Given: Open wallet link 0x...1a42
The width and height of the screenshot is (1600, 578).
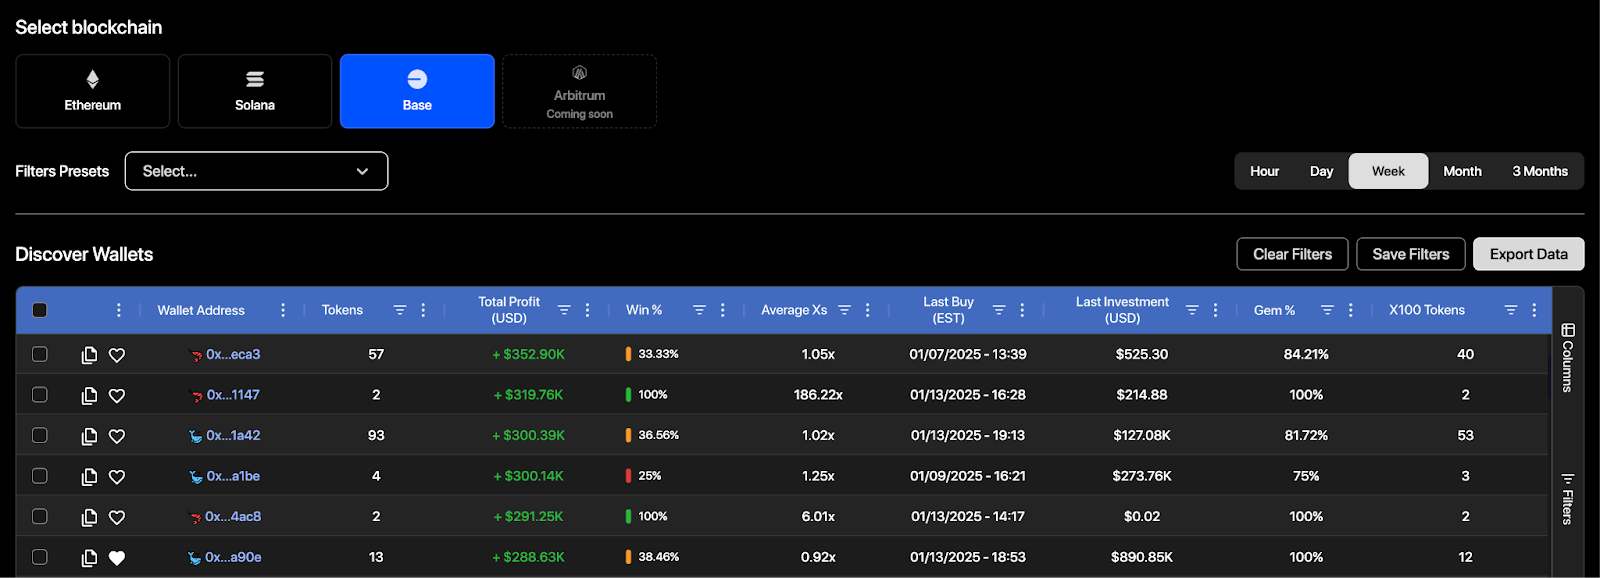Looking at the screenshot, I should [233, 435].
